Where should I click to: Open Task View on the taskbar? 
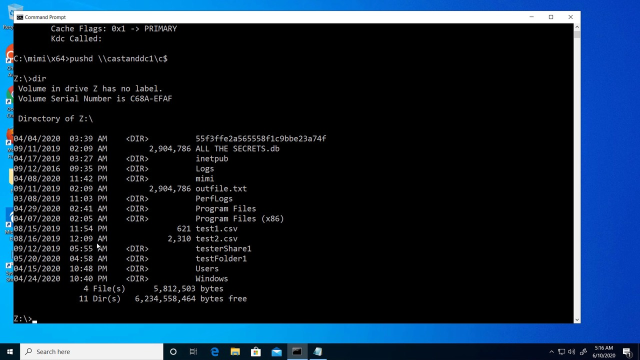tap(193, 351)
